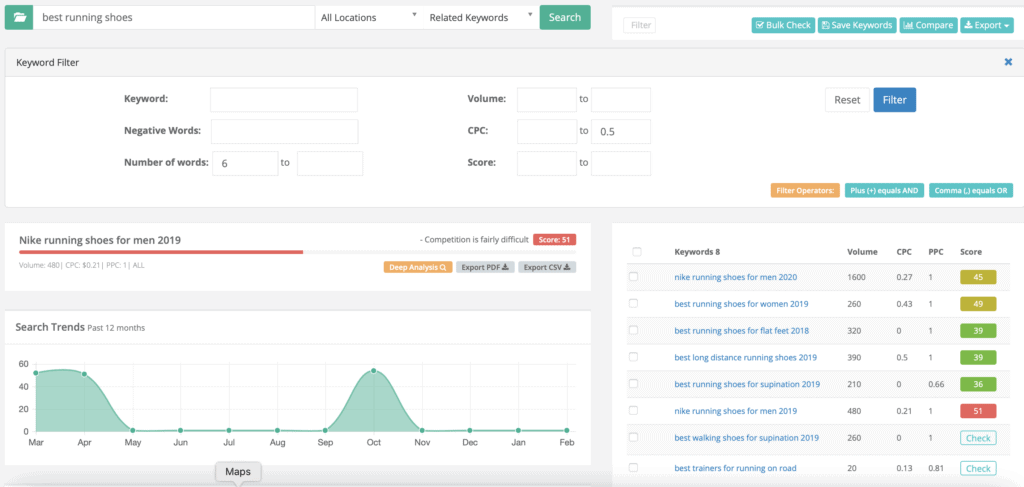Screen dimensions: 1024x487
Task: Click the green Search button
Action: point(565,18)
